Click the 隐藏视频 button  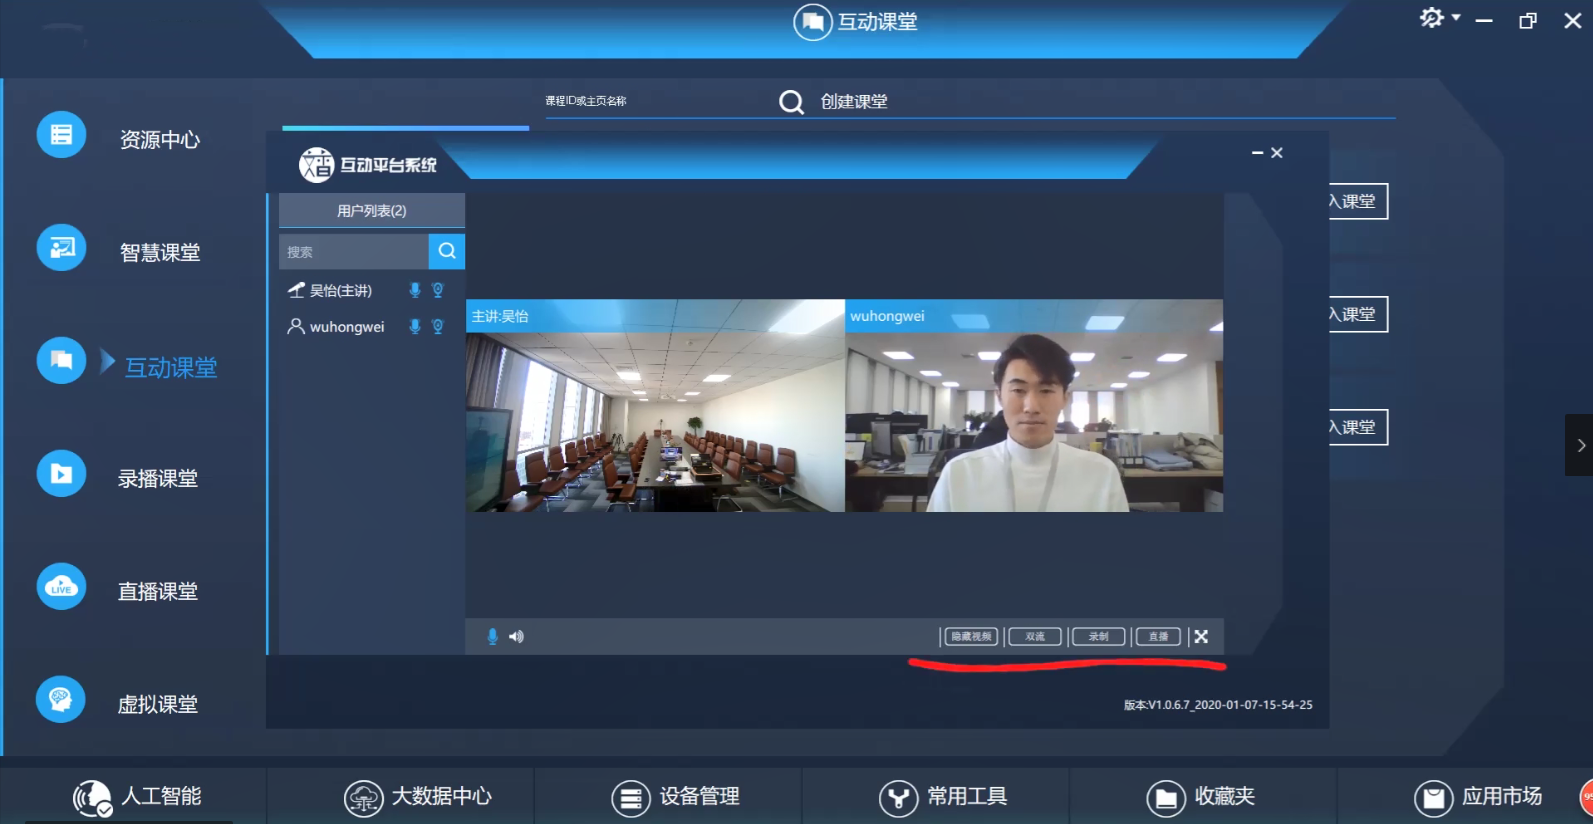pos(971,637)
